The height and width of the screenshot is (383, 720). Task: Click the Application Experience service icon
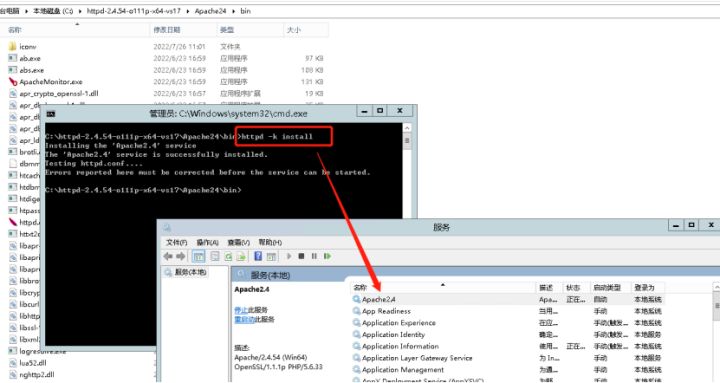(x=356, y=323)
